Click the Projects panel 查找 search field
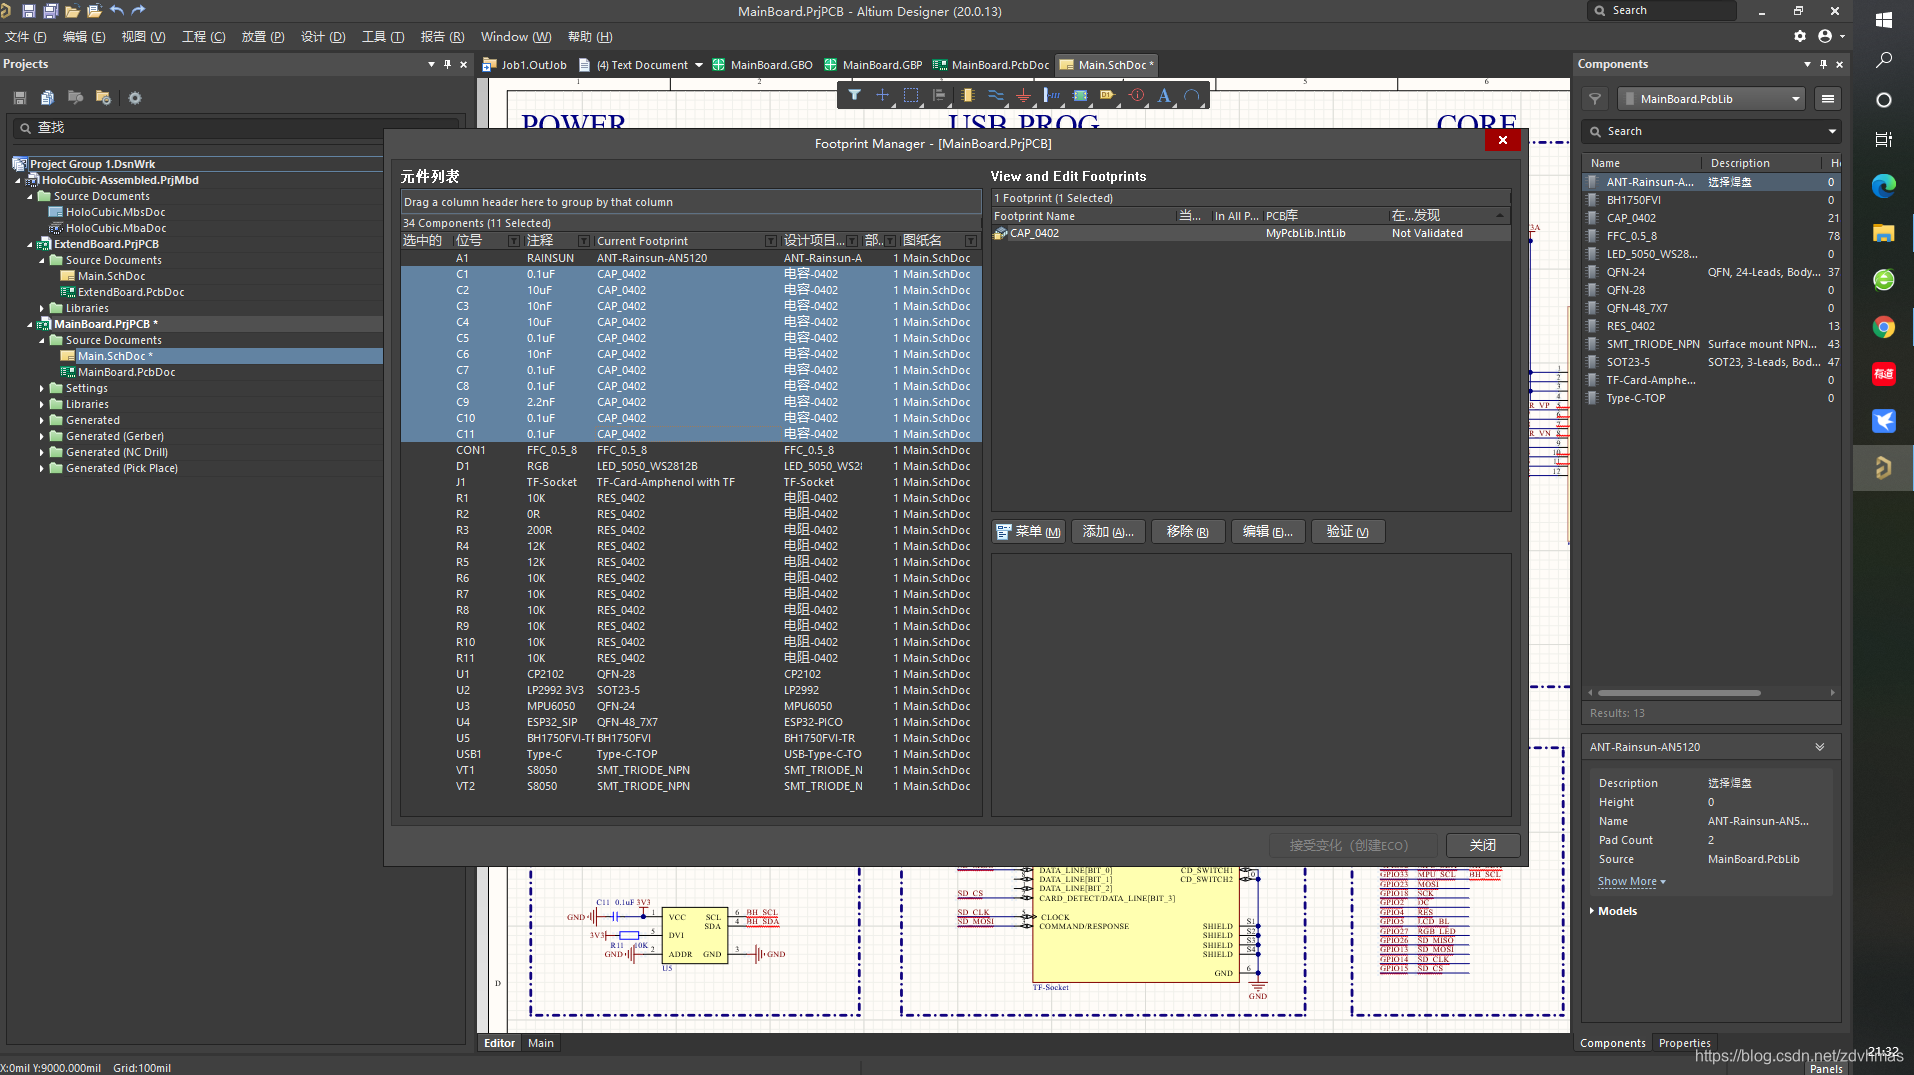 coord(235,128)
